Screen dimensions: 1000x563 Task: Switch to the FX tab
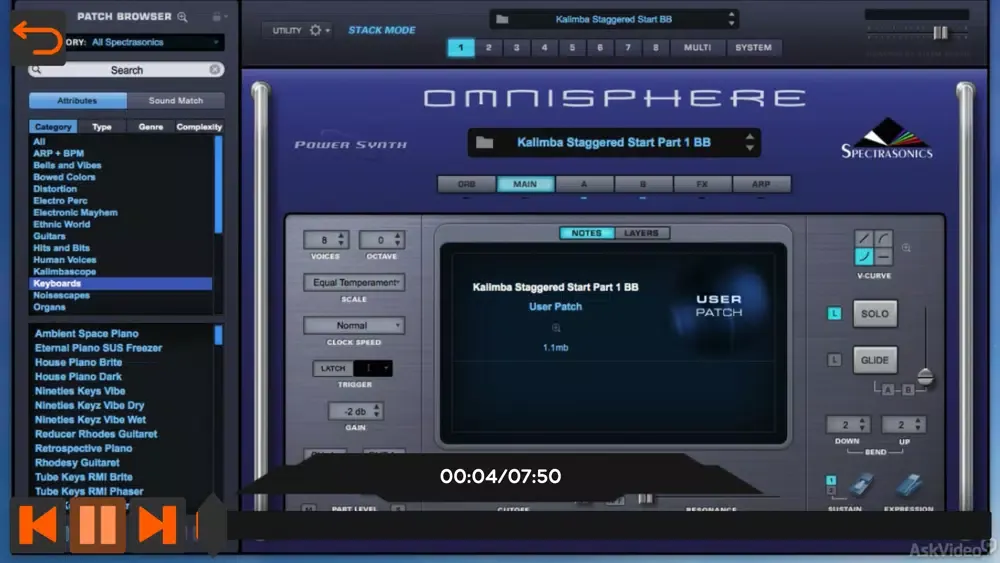[702, 184]
